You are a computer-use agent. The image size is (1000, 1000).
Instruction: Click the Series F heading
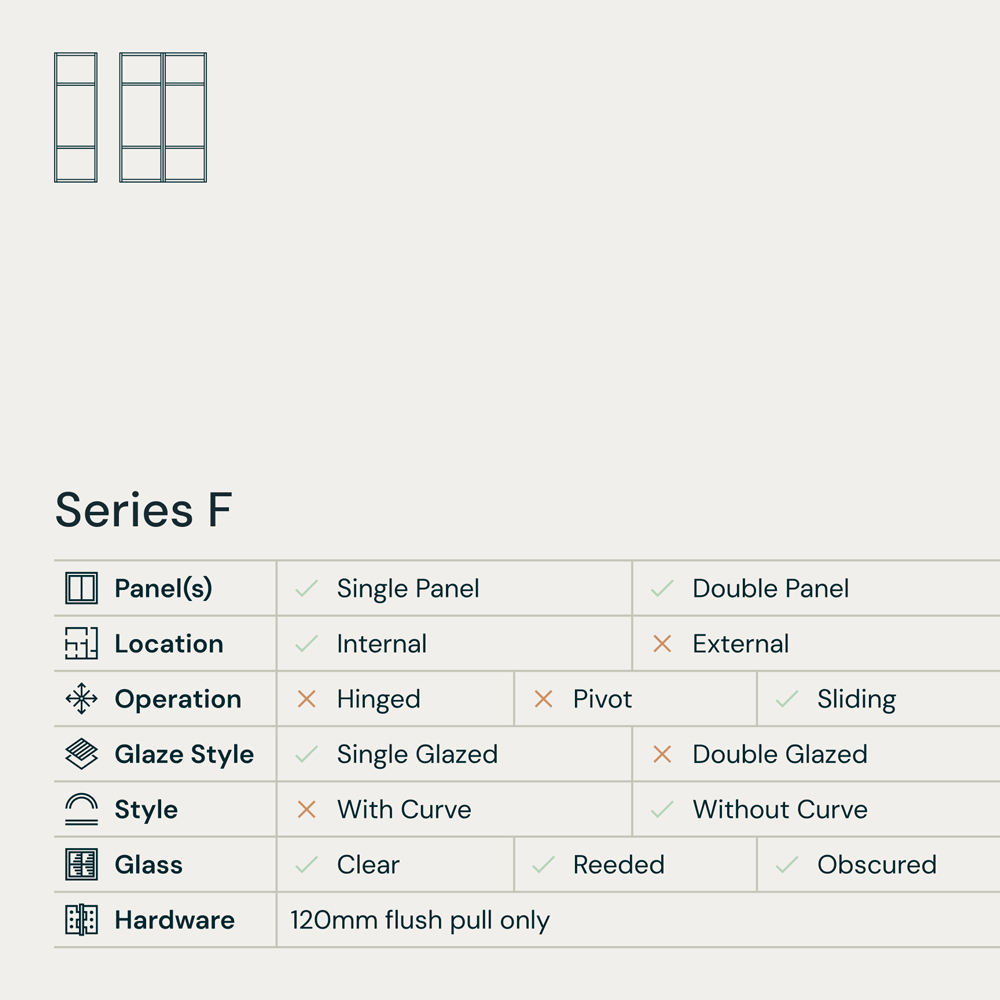click(x=144, y=510)
